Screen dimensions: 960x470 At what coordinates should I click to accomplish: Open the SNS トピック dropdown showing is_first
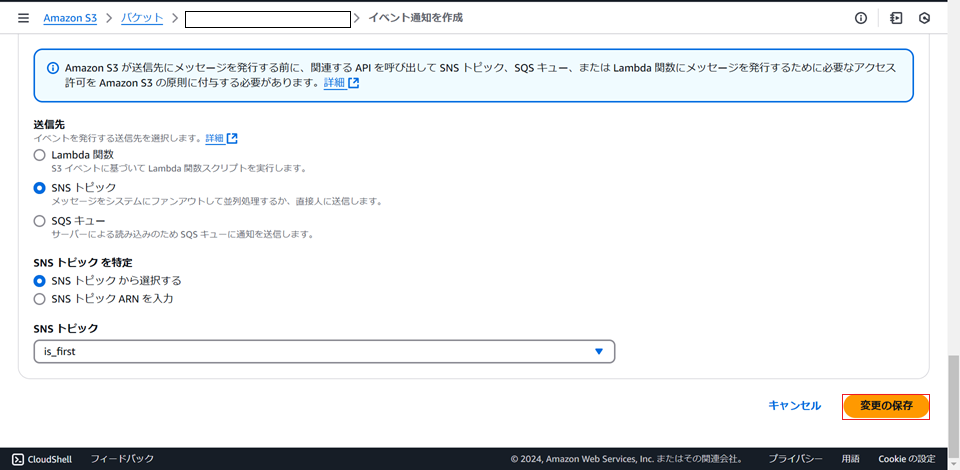(324, 352)
